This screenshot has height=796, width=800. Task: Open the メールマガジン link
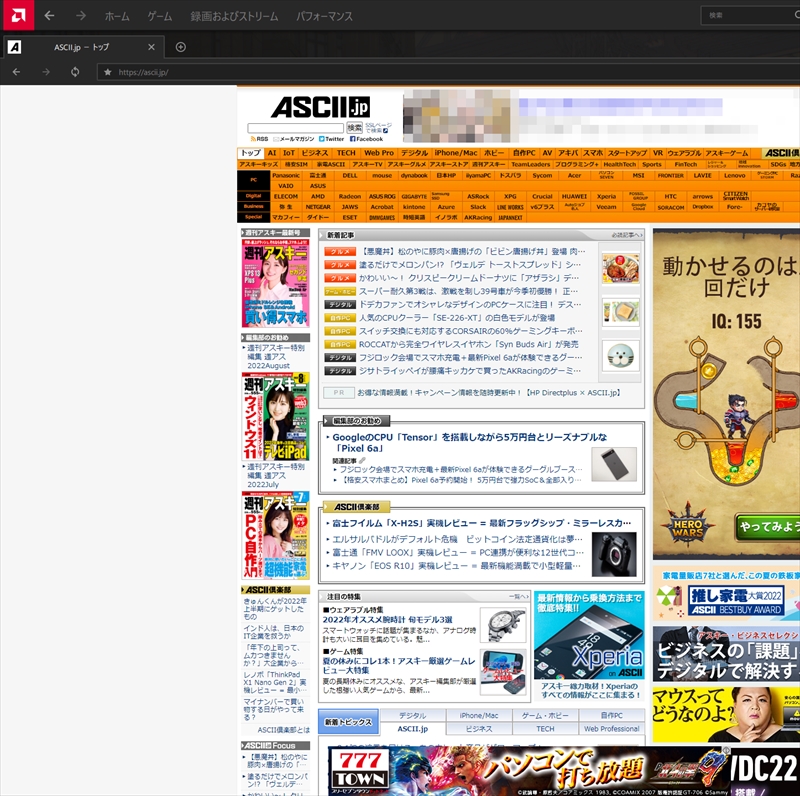[x=294, y=139]
